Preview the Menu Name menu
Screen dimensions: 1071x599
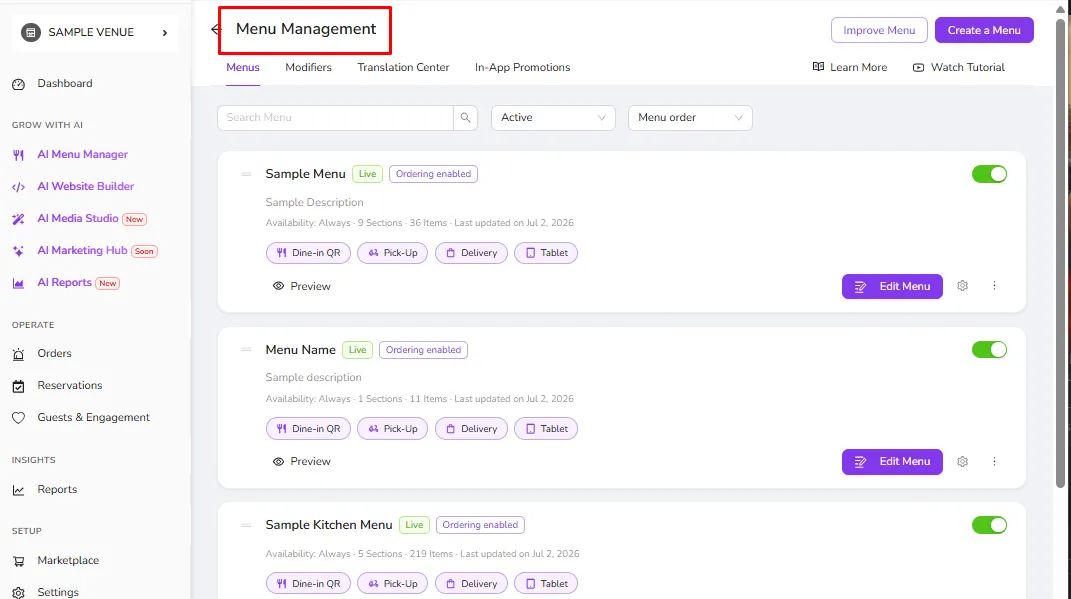coord(301,462)
